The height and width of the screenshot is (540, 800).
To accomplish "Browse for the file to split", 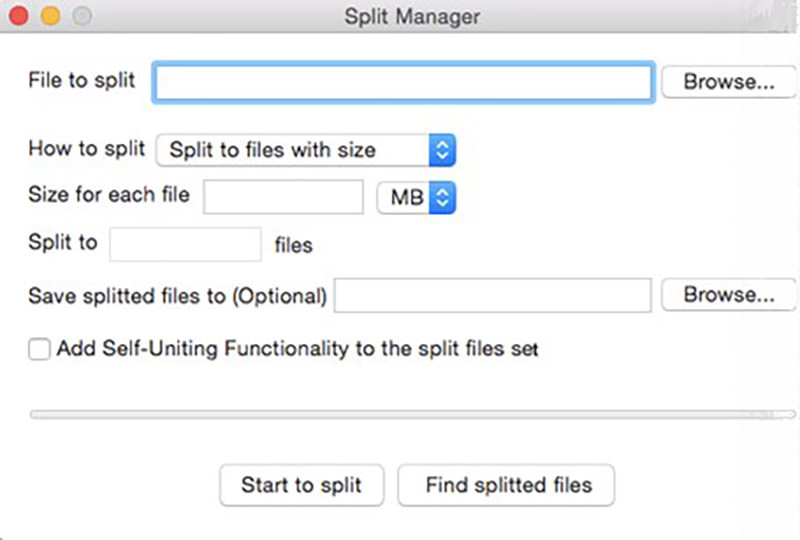I will [x=729, y=82].
